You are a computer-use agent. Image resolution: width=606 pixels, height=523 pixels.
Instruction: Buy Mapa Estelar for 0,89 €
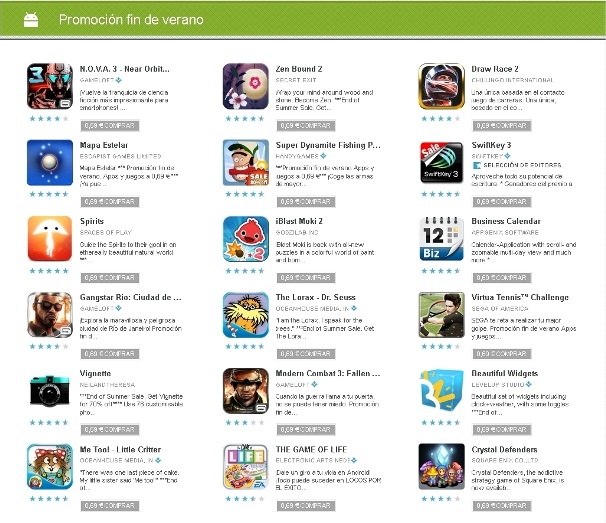110,202
